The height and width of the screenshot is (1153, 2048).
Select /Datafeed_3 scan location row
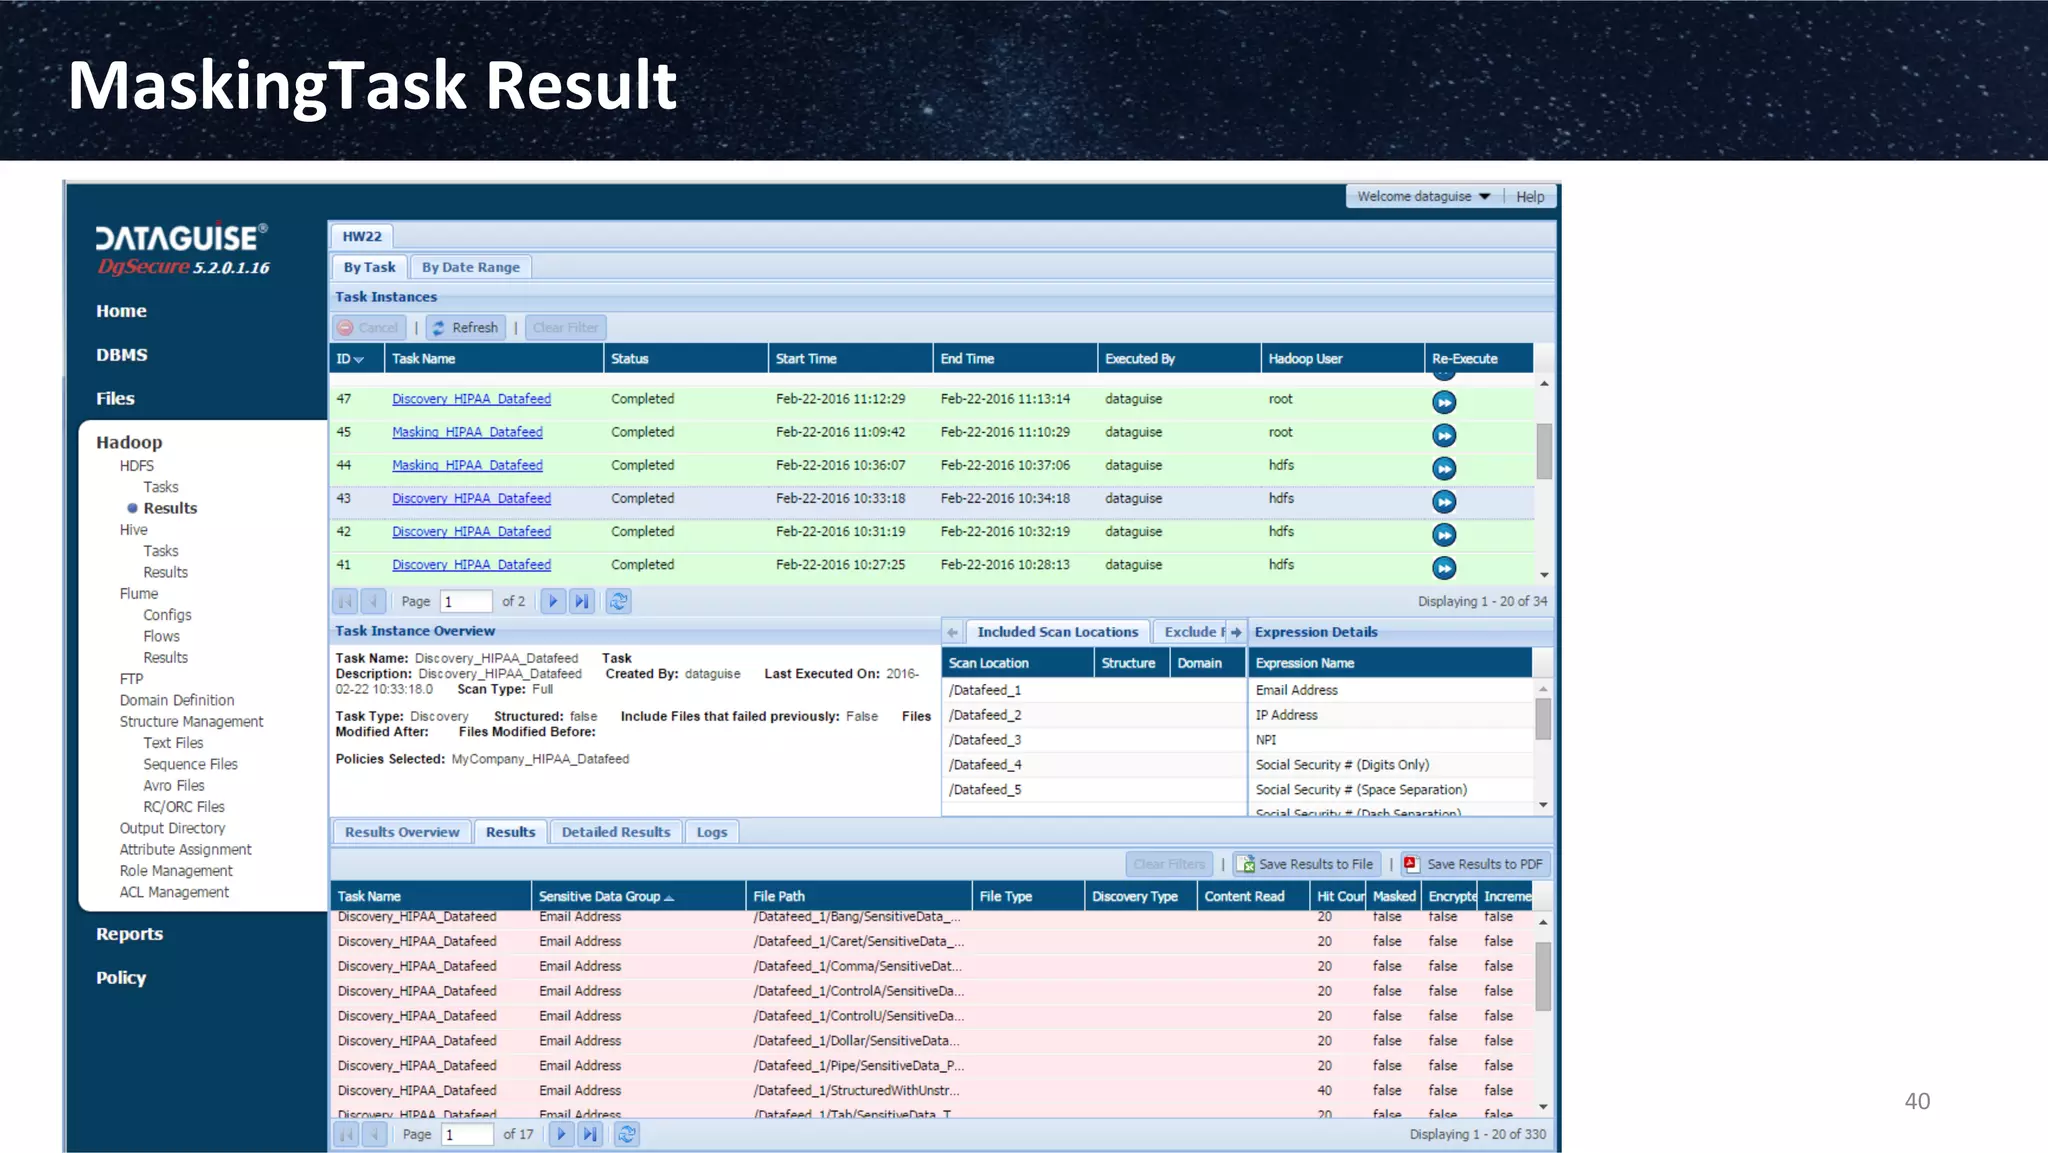pos(1093,740)
